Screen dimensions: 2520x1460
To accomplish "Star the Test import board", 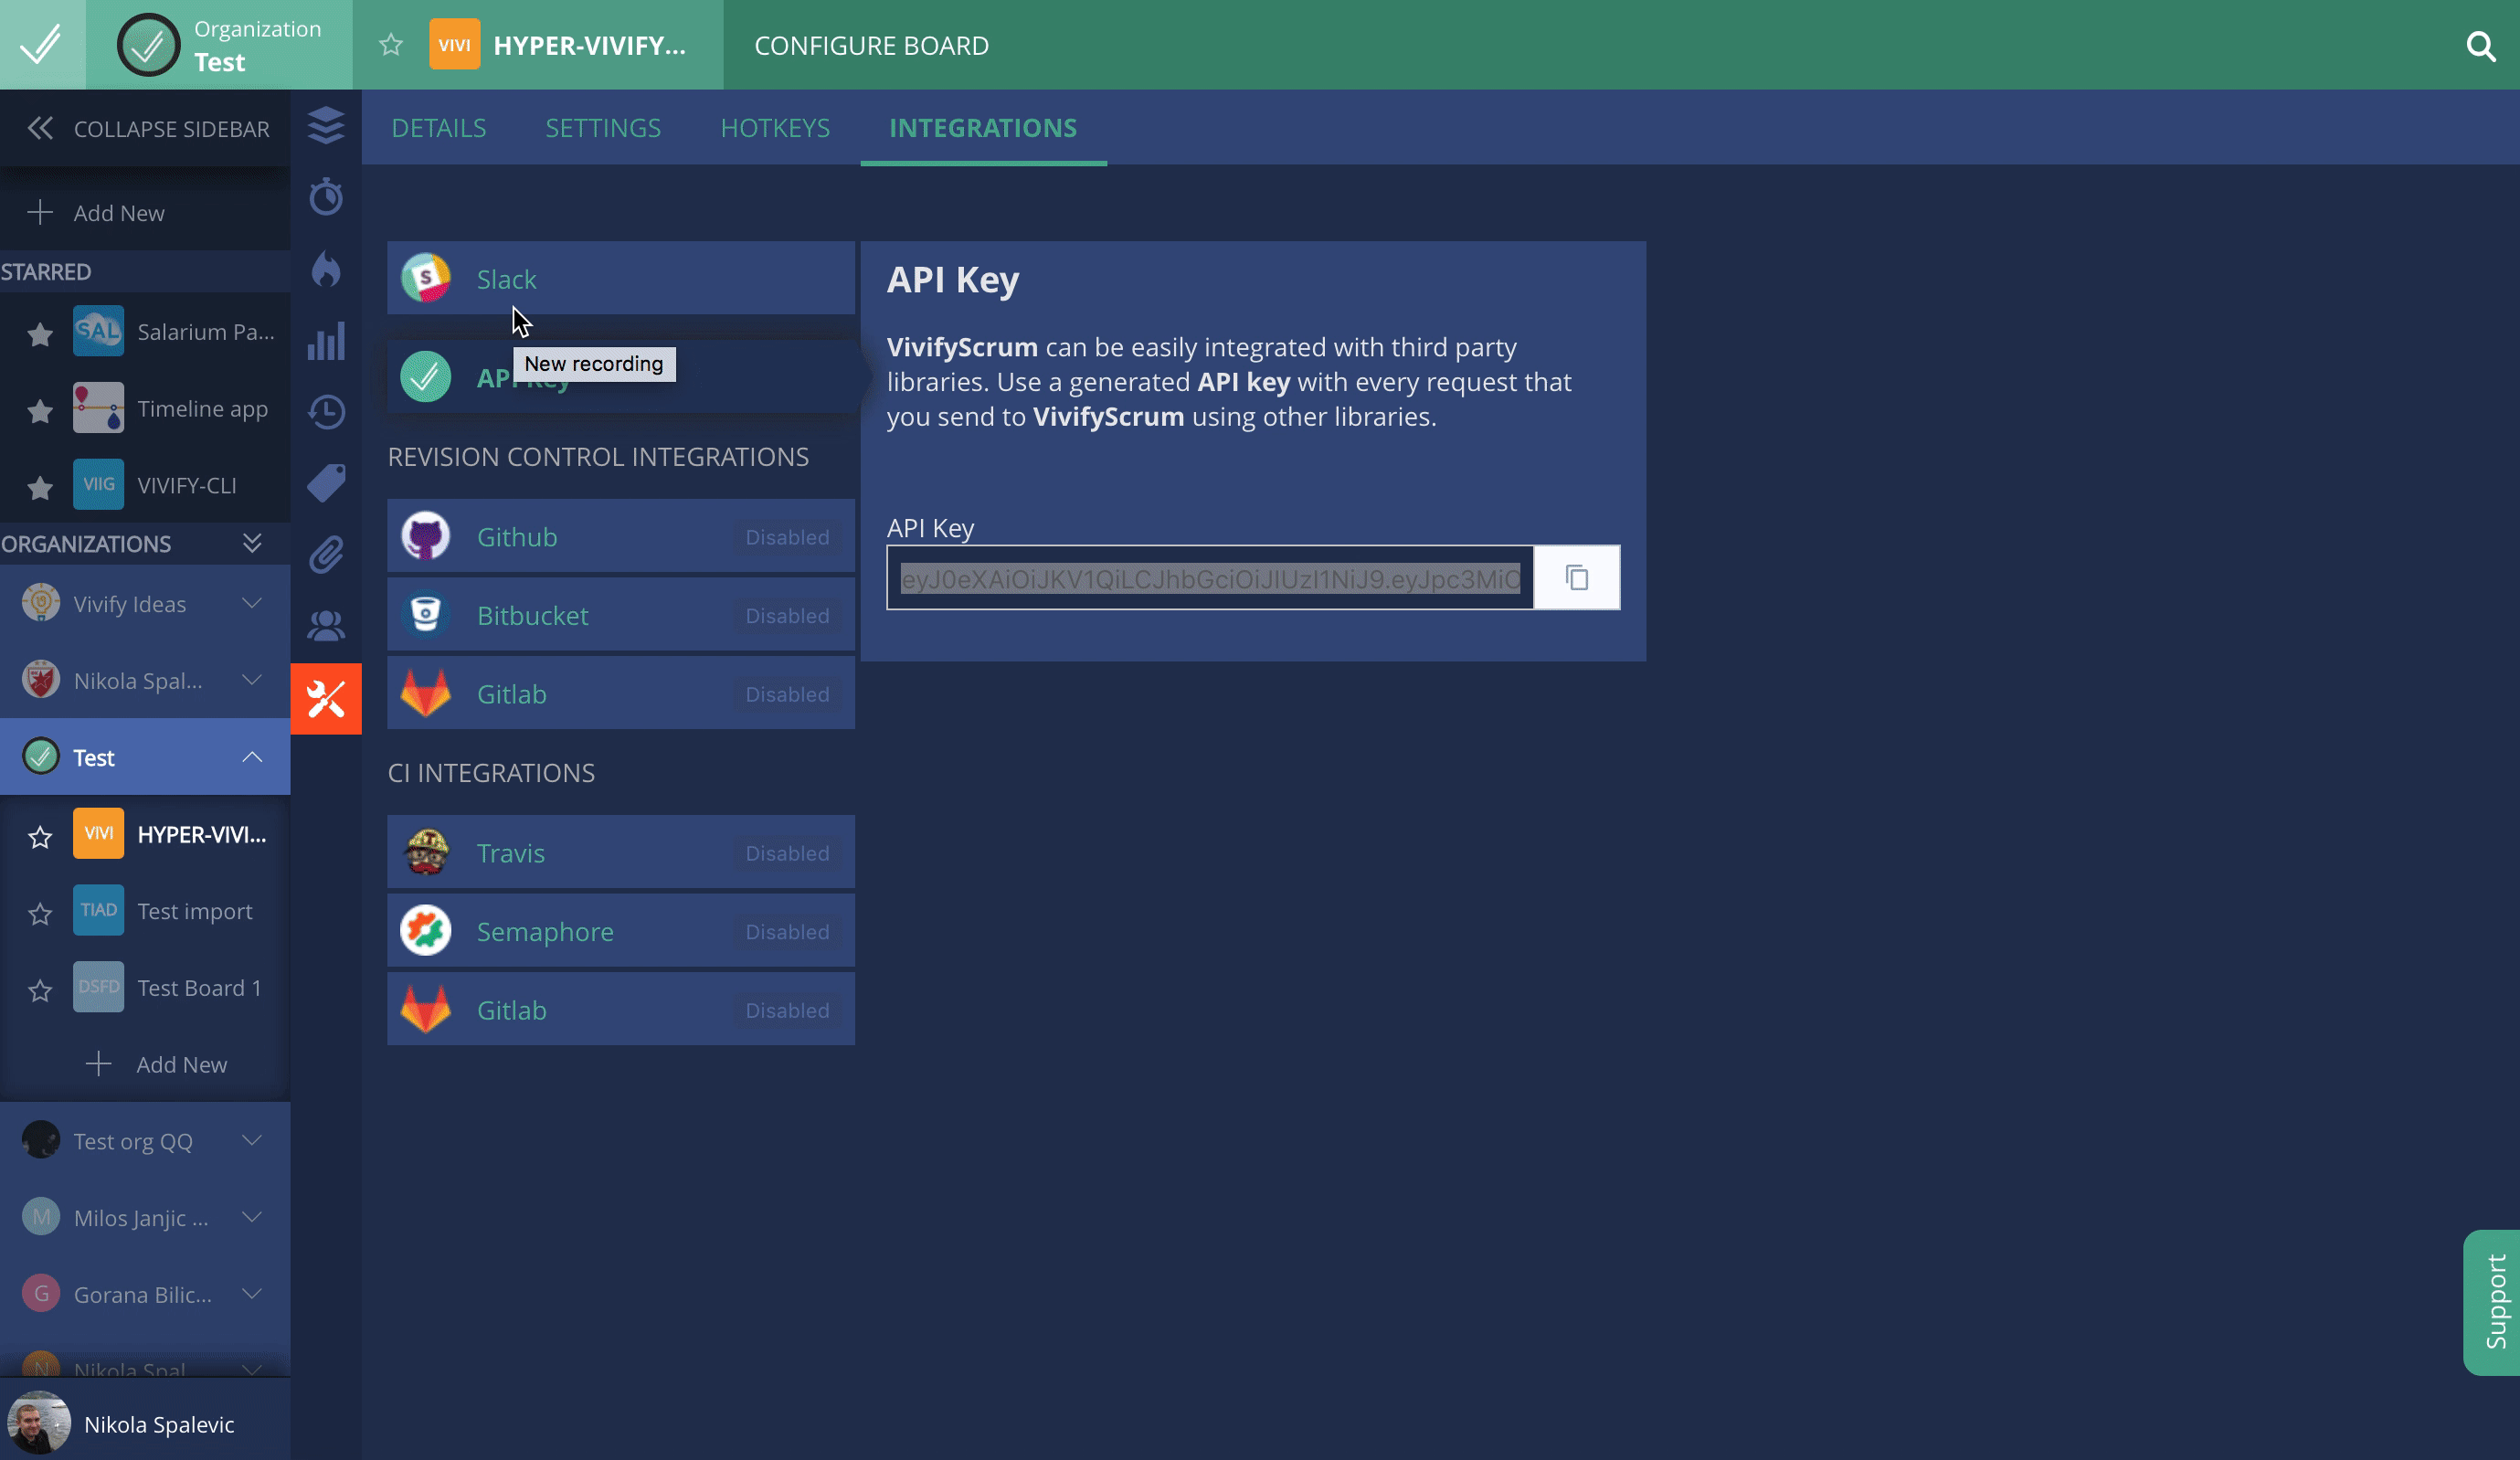I will (x=40, y=914).
